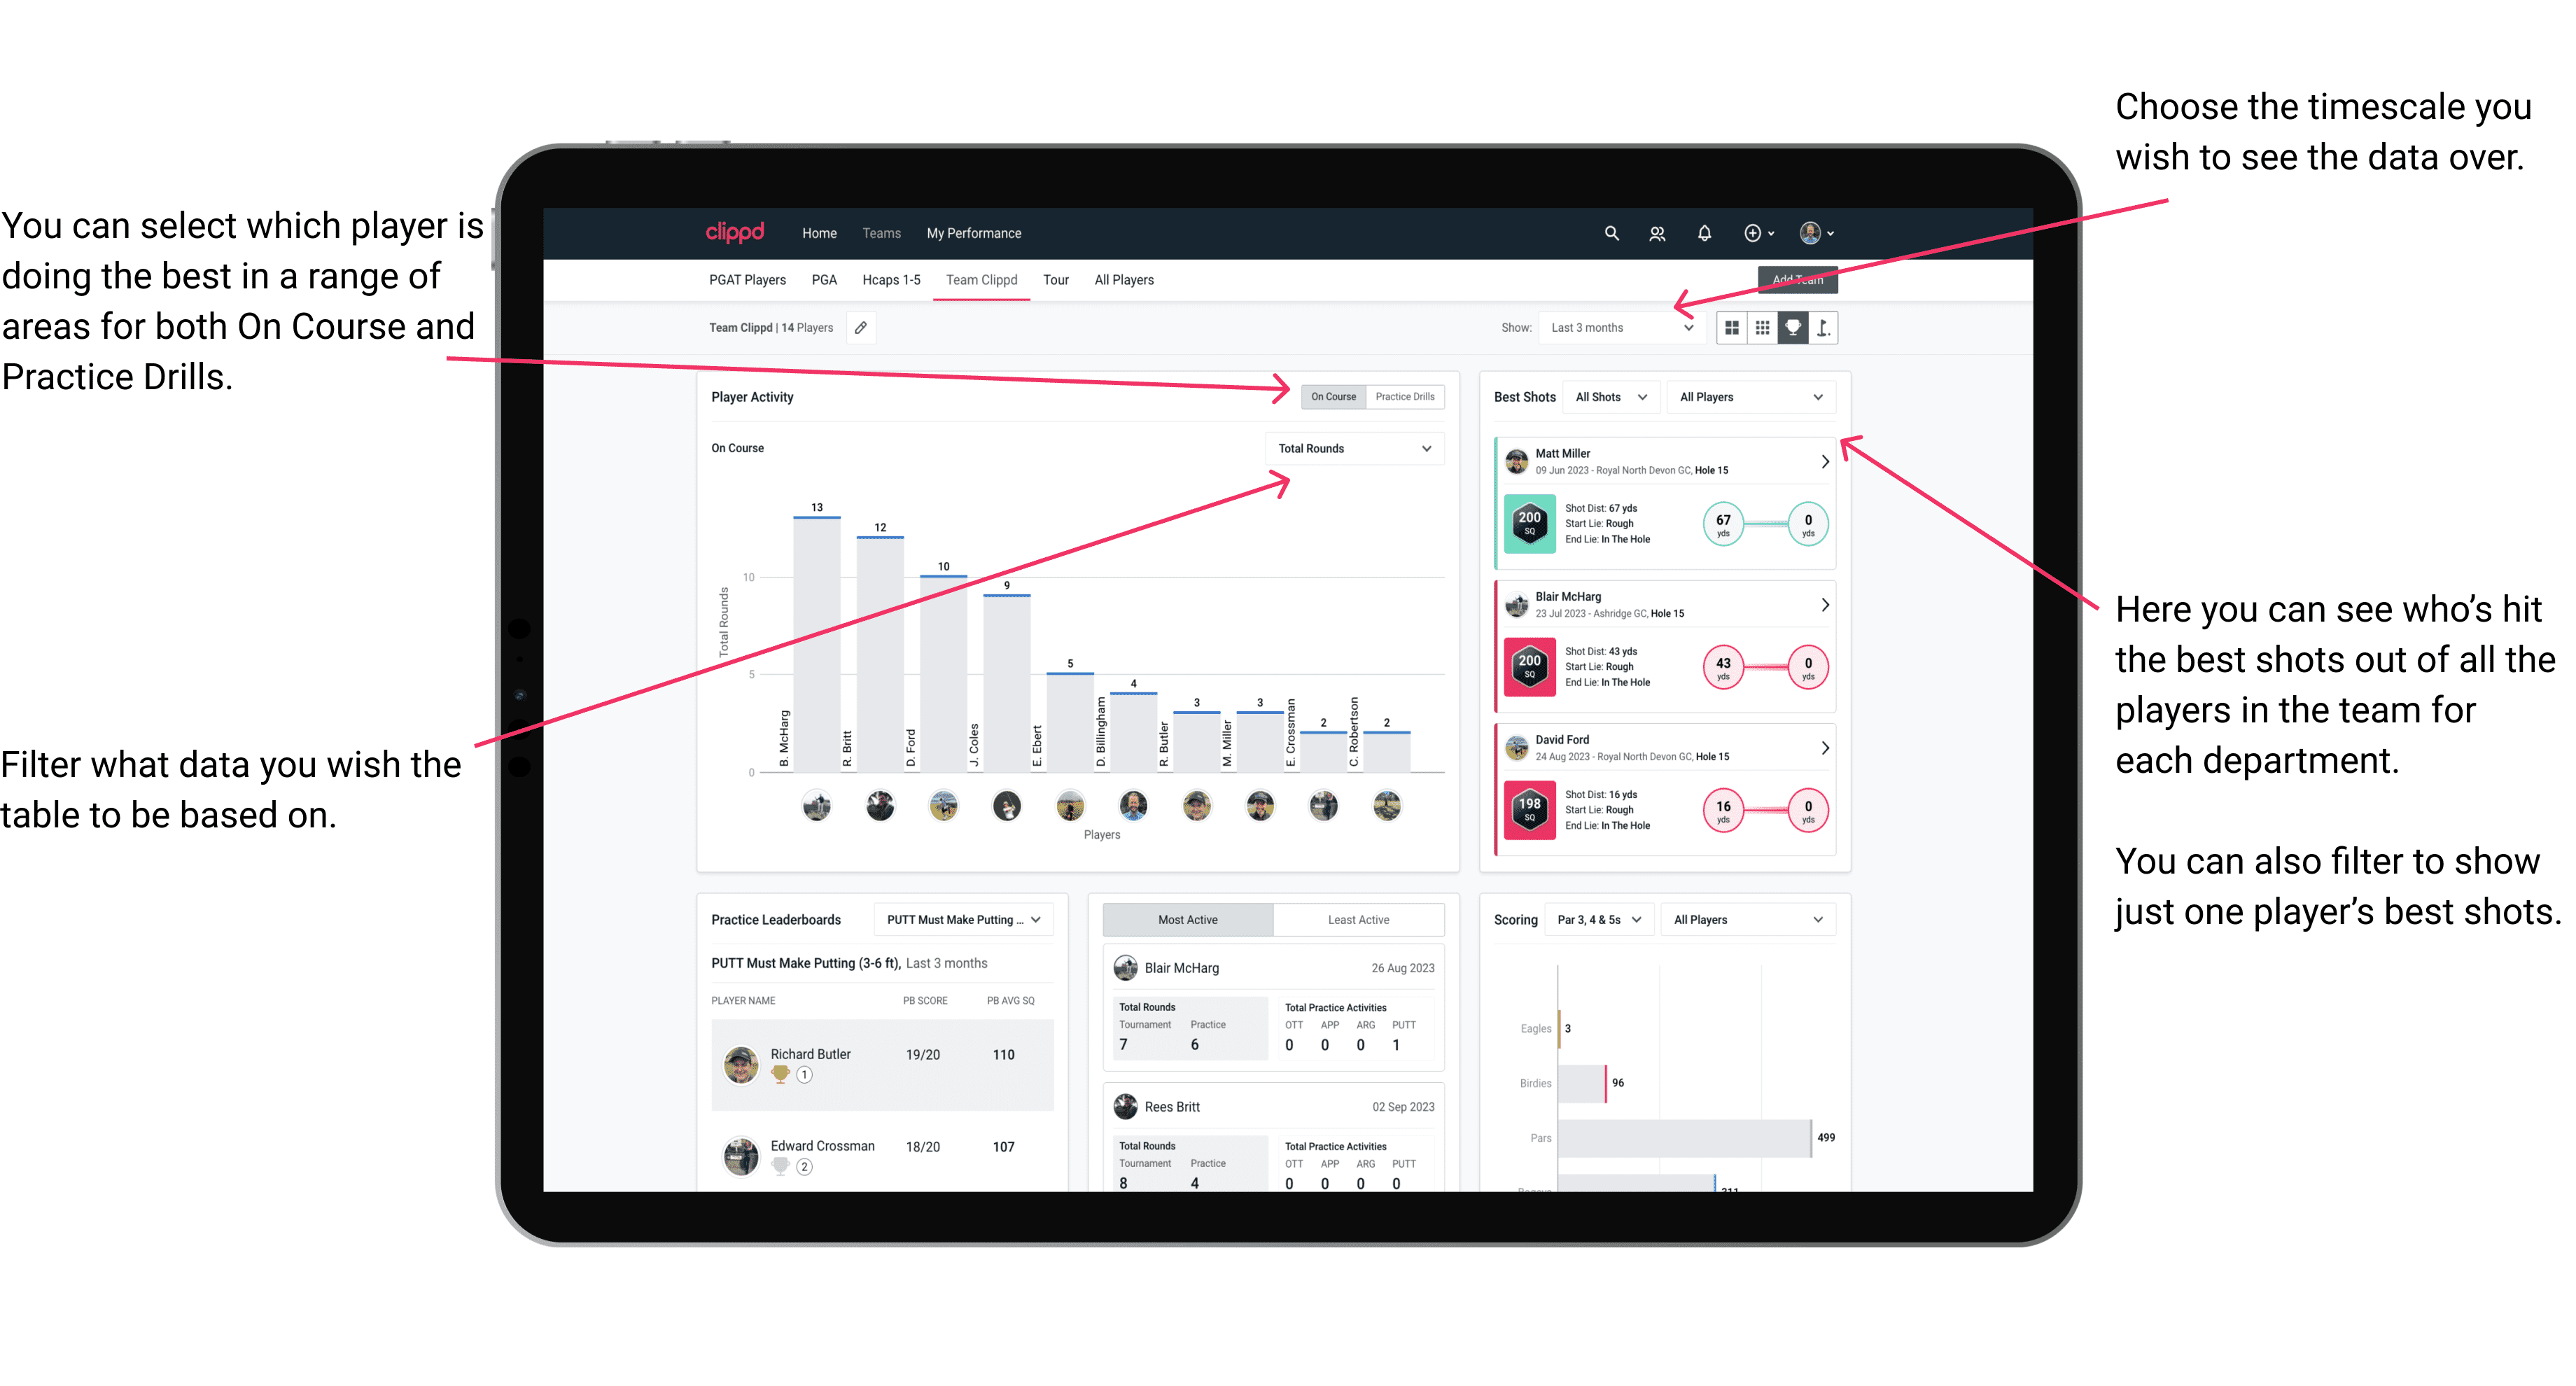Image resolution: width=2576 pixels, height=1386 pixels.
Task: Toggle to On Course view
Action: pos(1331,396)
